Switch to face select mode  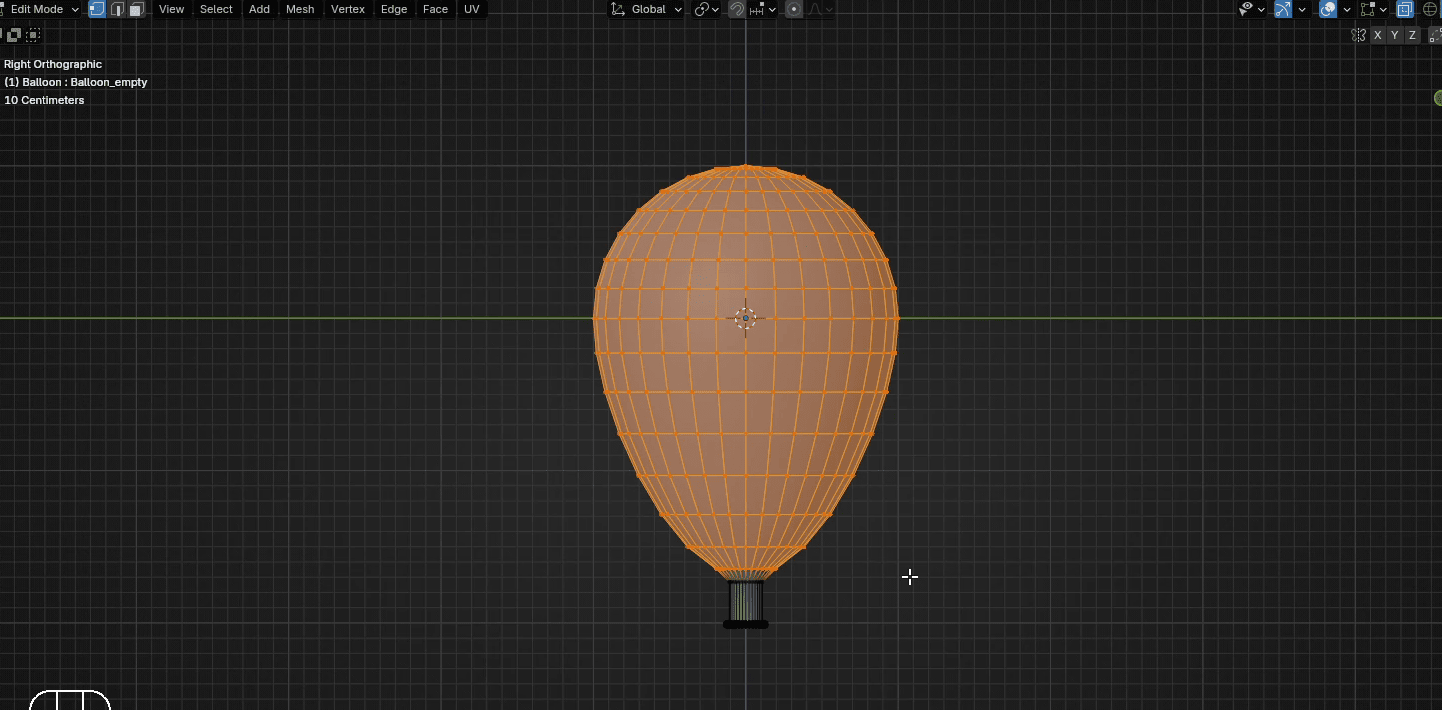click(x=137, y=9)
